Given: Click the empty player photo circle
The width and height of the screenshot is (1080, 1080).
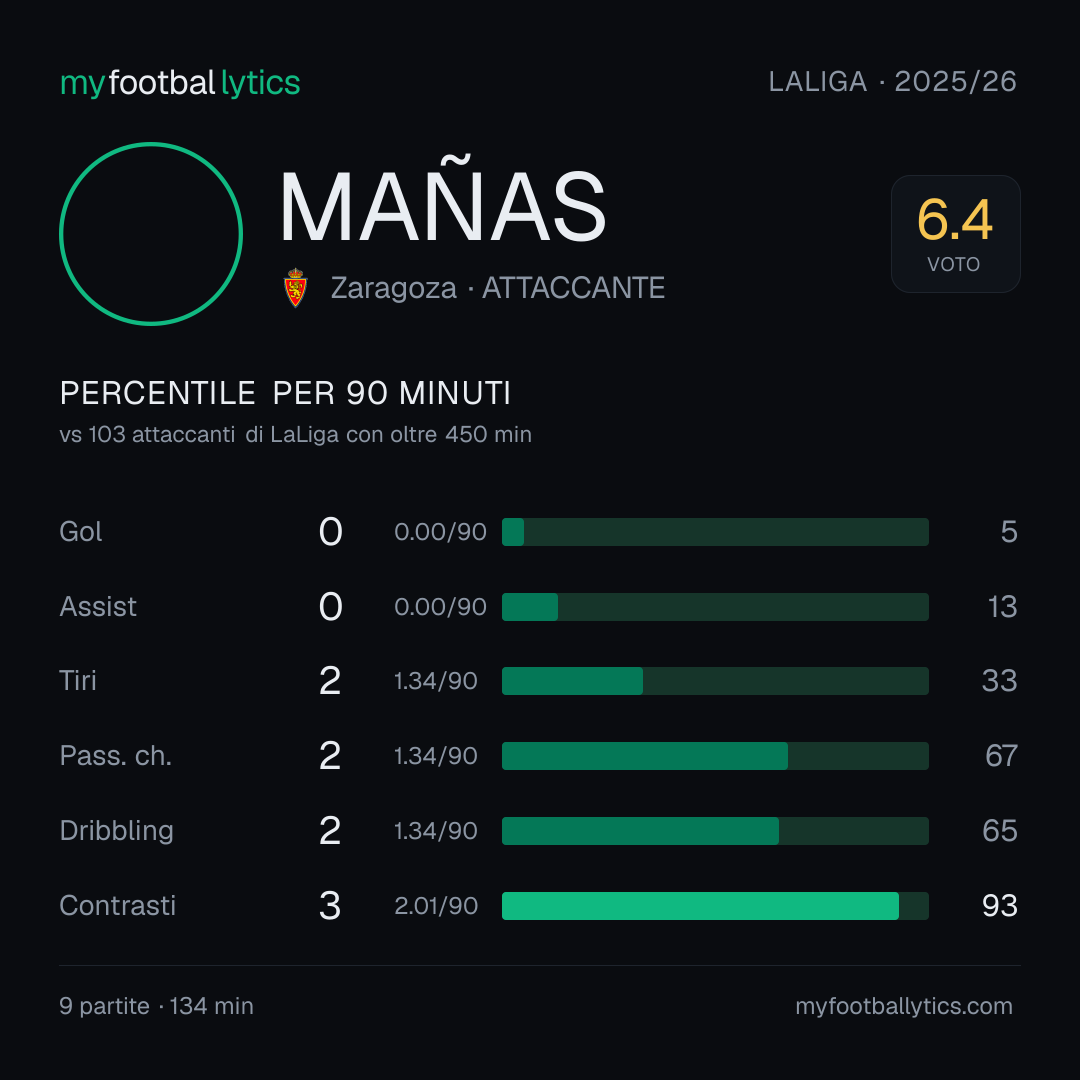Looking at the screenshot, I should coord(151,234).
